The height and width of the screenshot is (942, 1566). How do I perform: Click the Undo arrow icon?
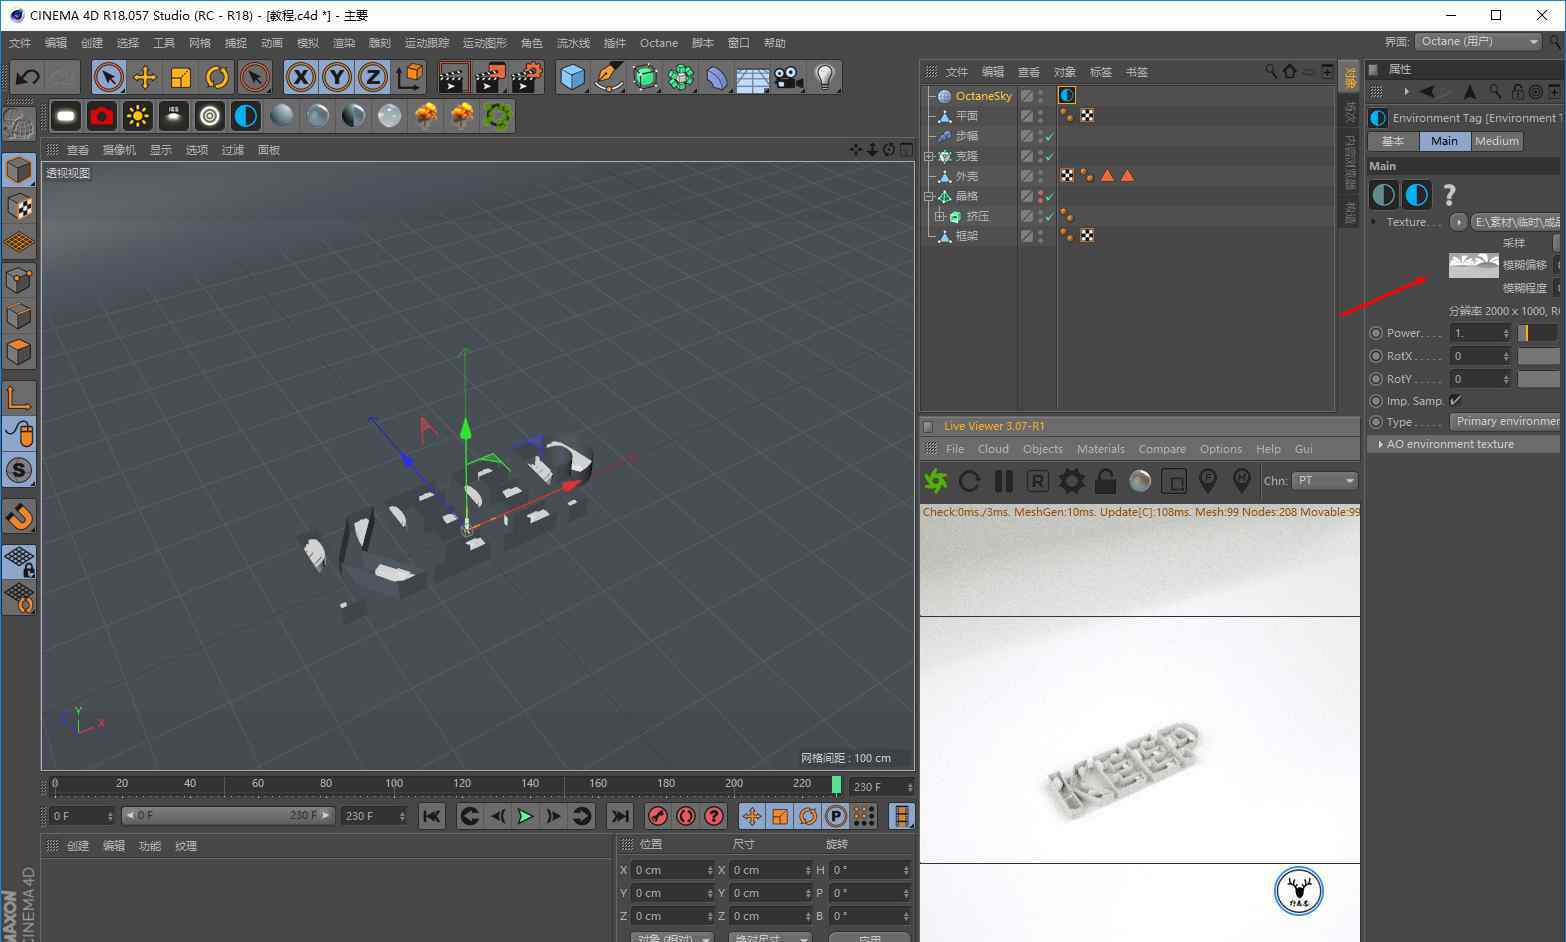pos(28,77)
